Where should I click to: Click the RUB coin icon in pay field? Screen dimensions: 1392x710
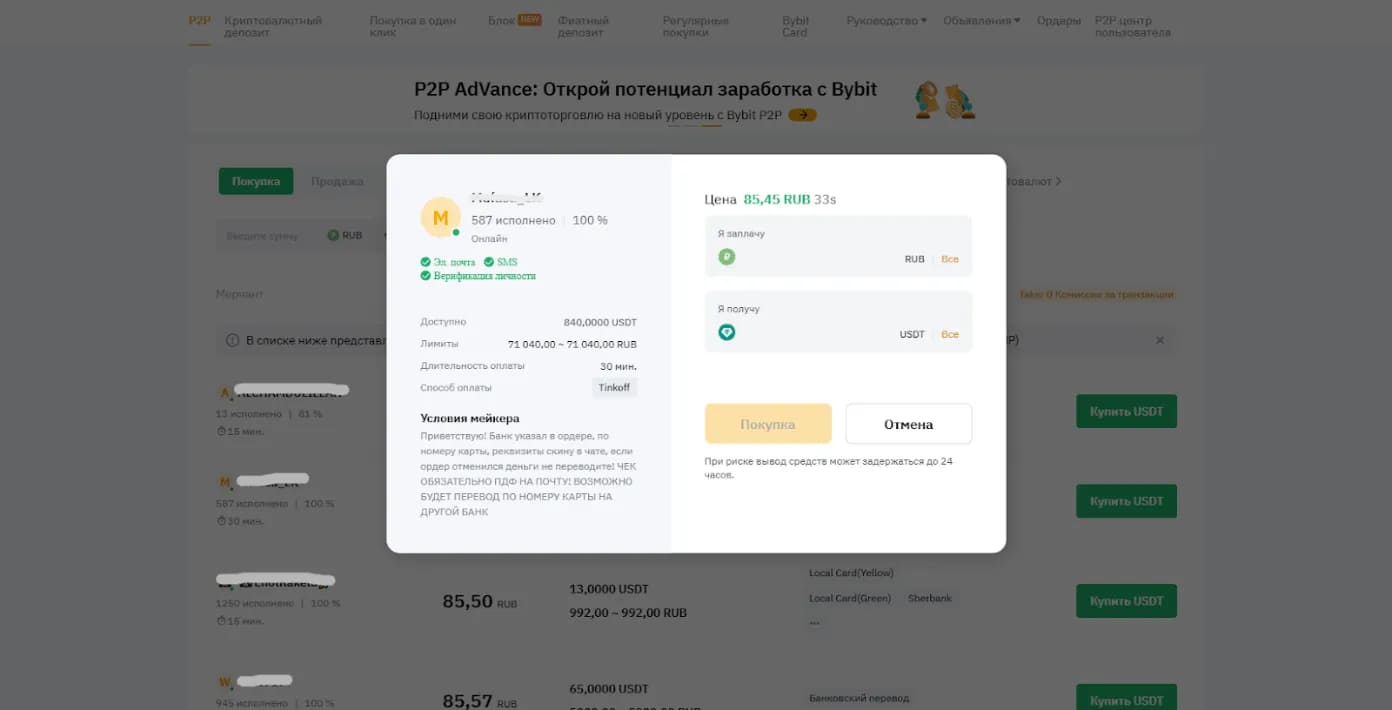(x=727, y=257)
